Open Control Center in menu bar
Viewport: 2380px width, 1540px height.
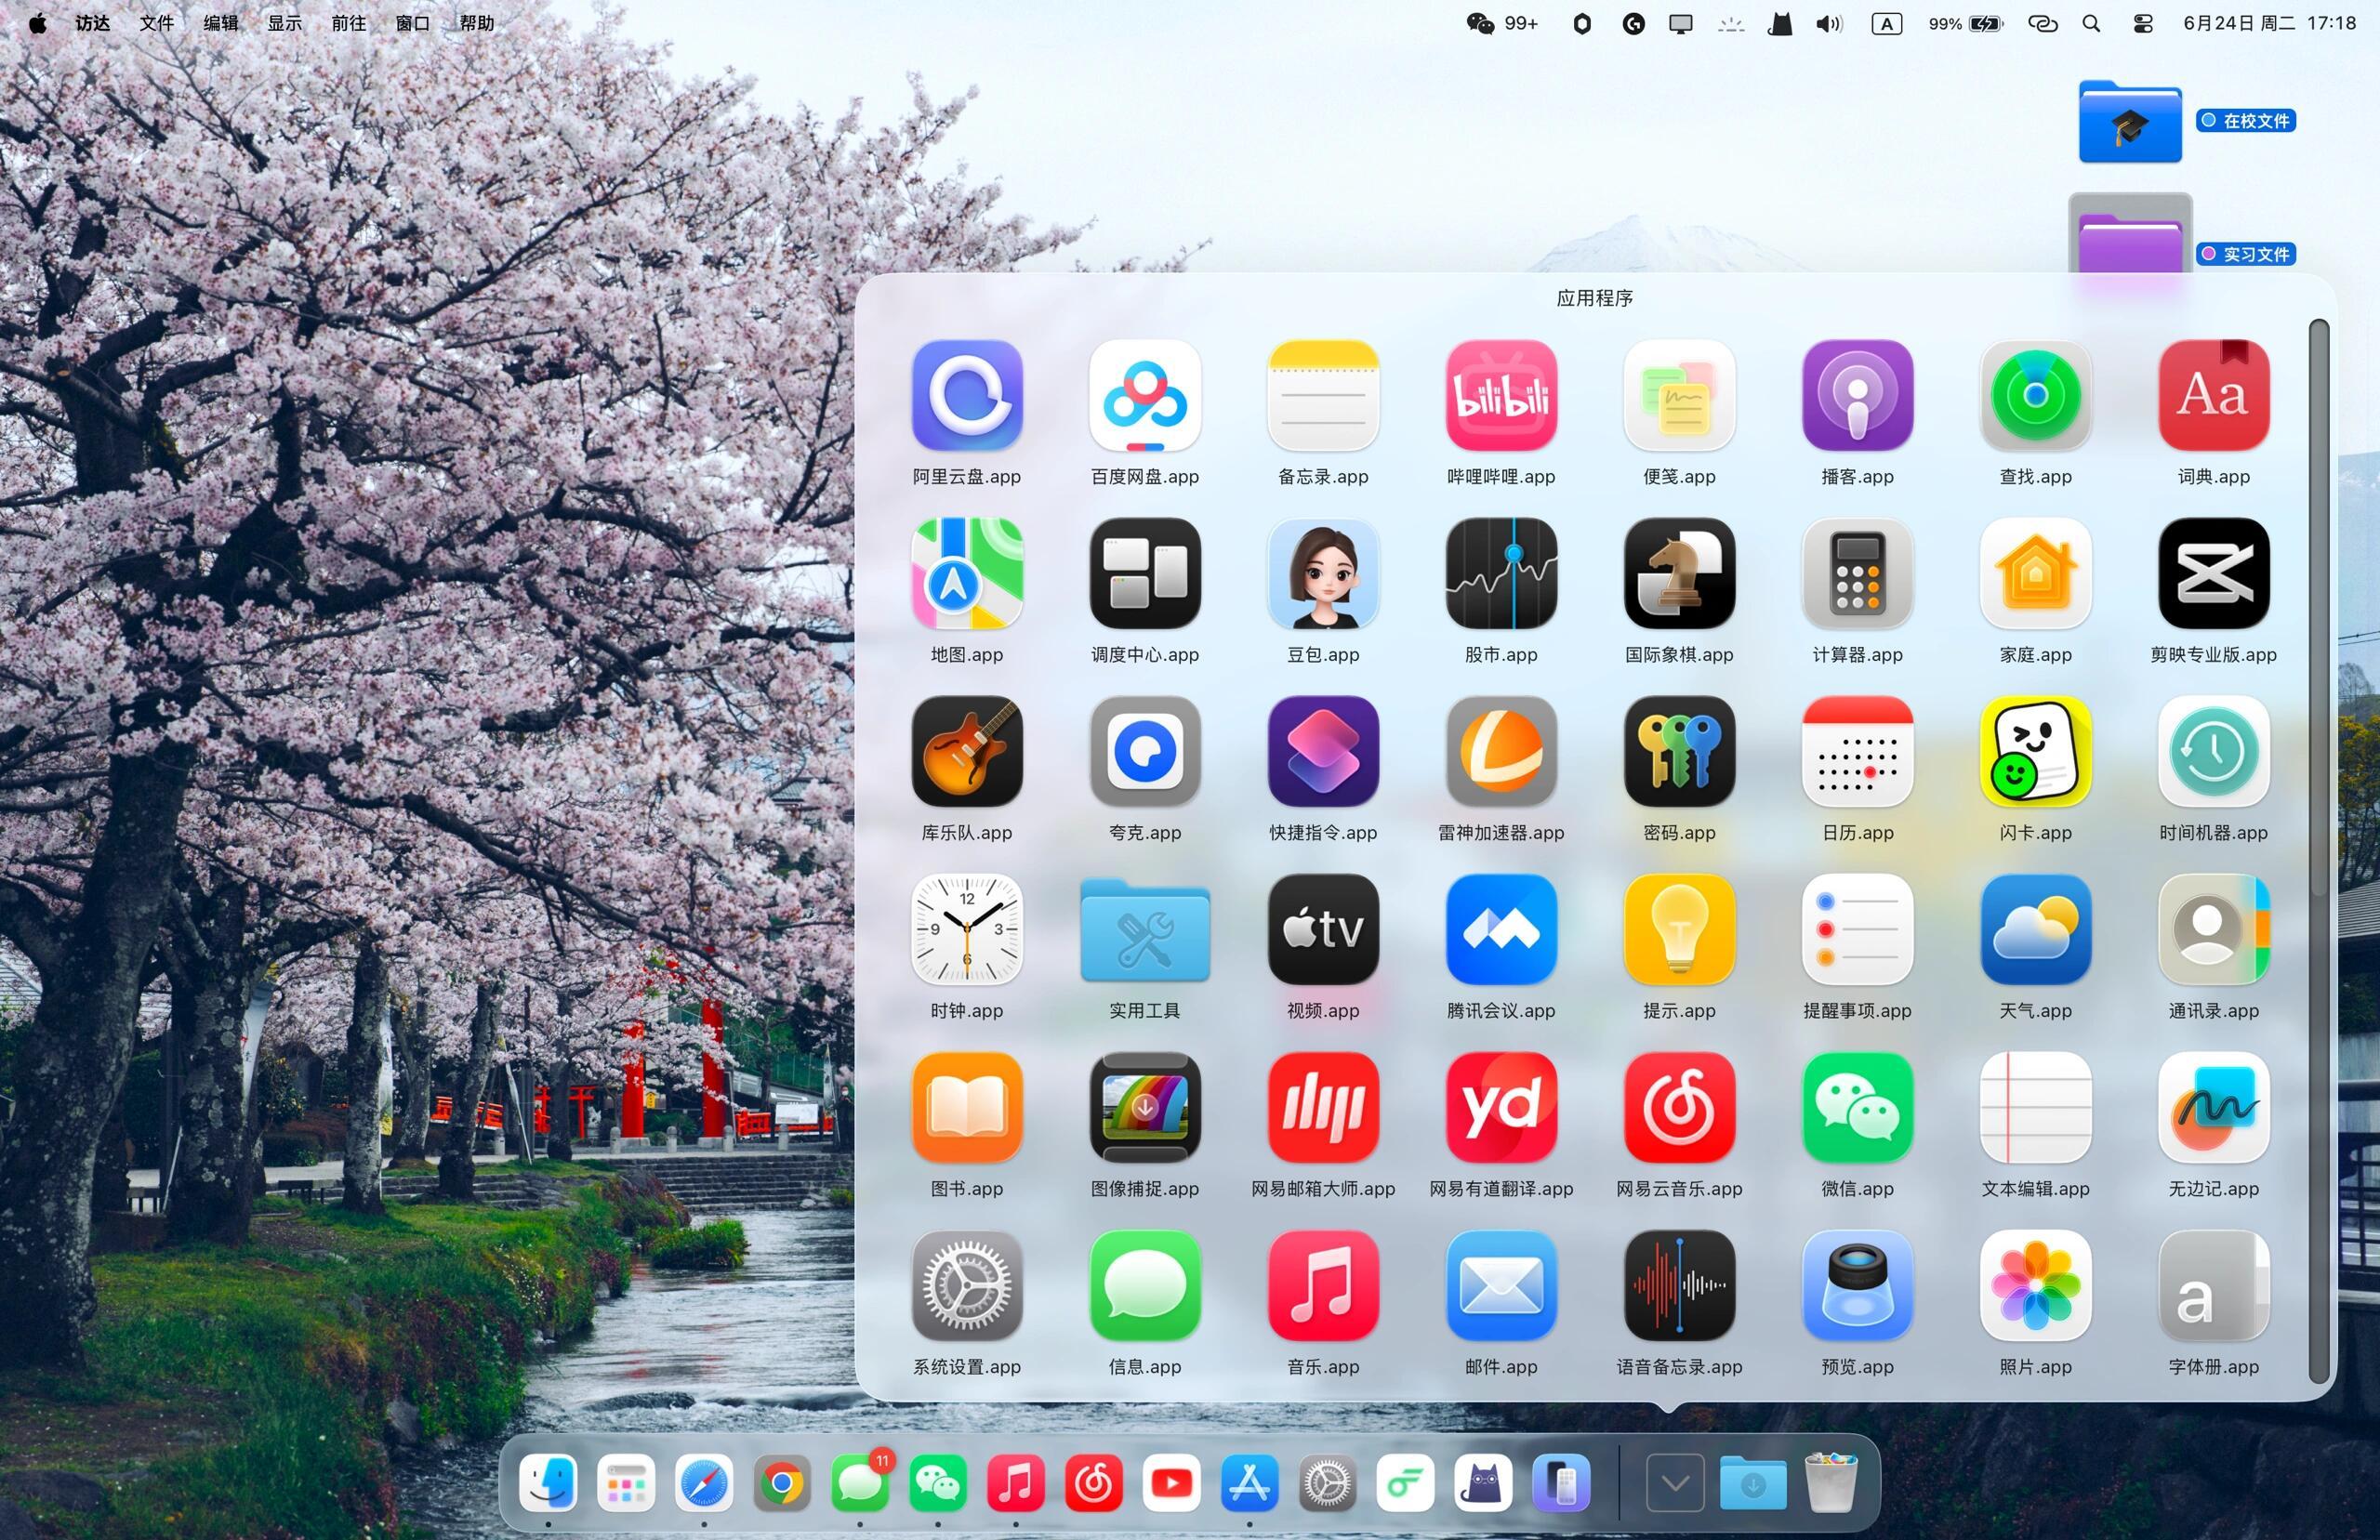2142,23
